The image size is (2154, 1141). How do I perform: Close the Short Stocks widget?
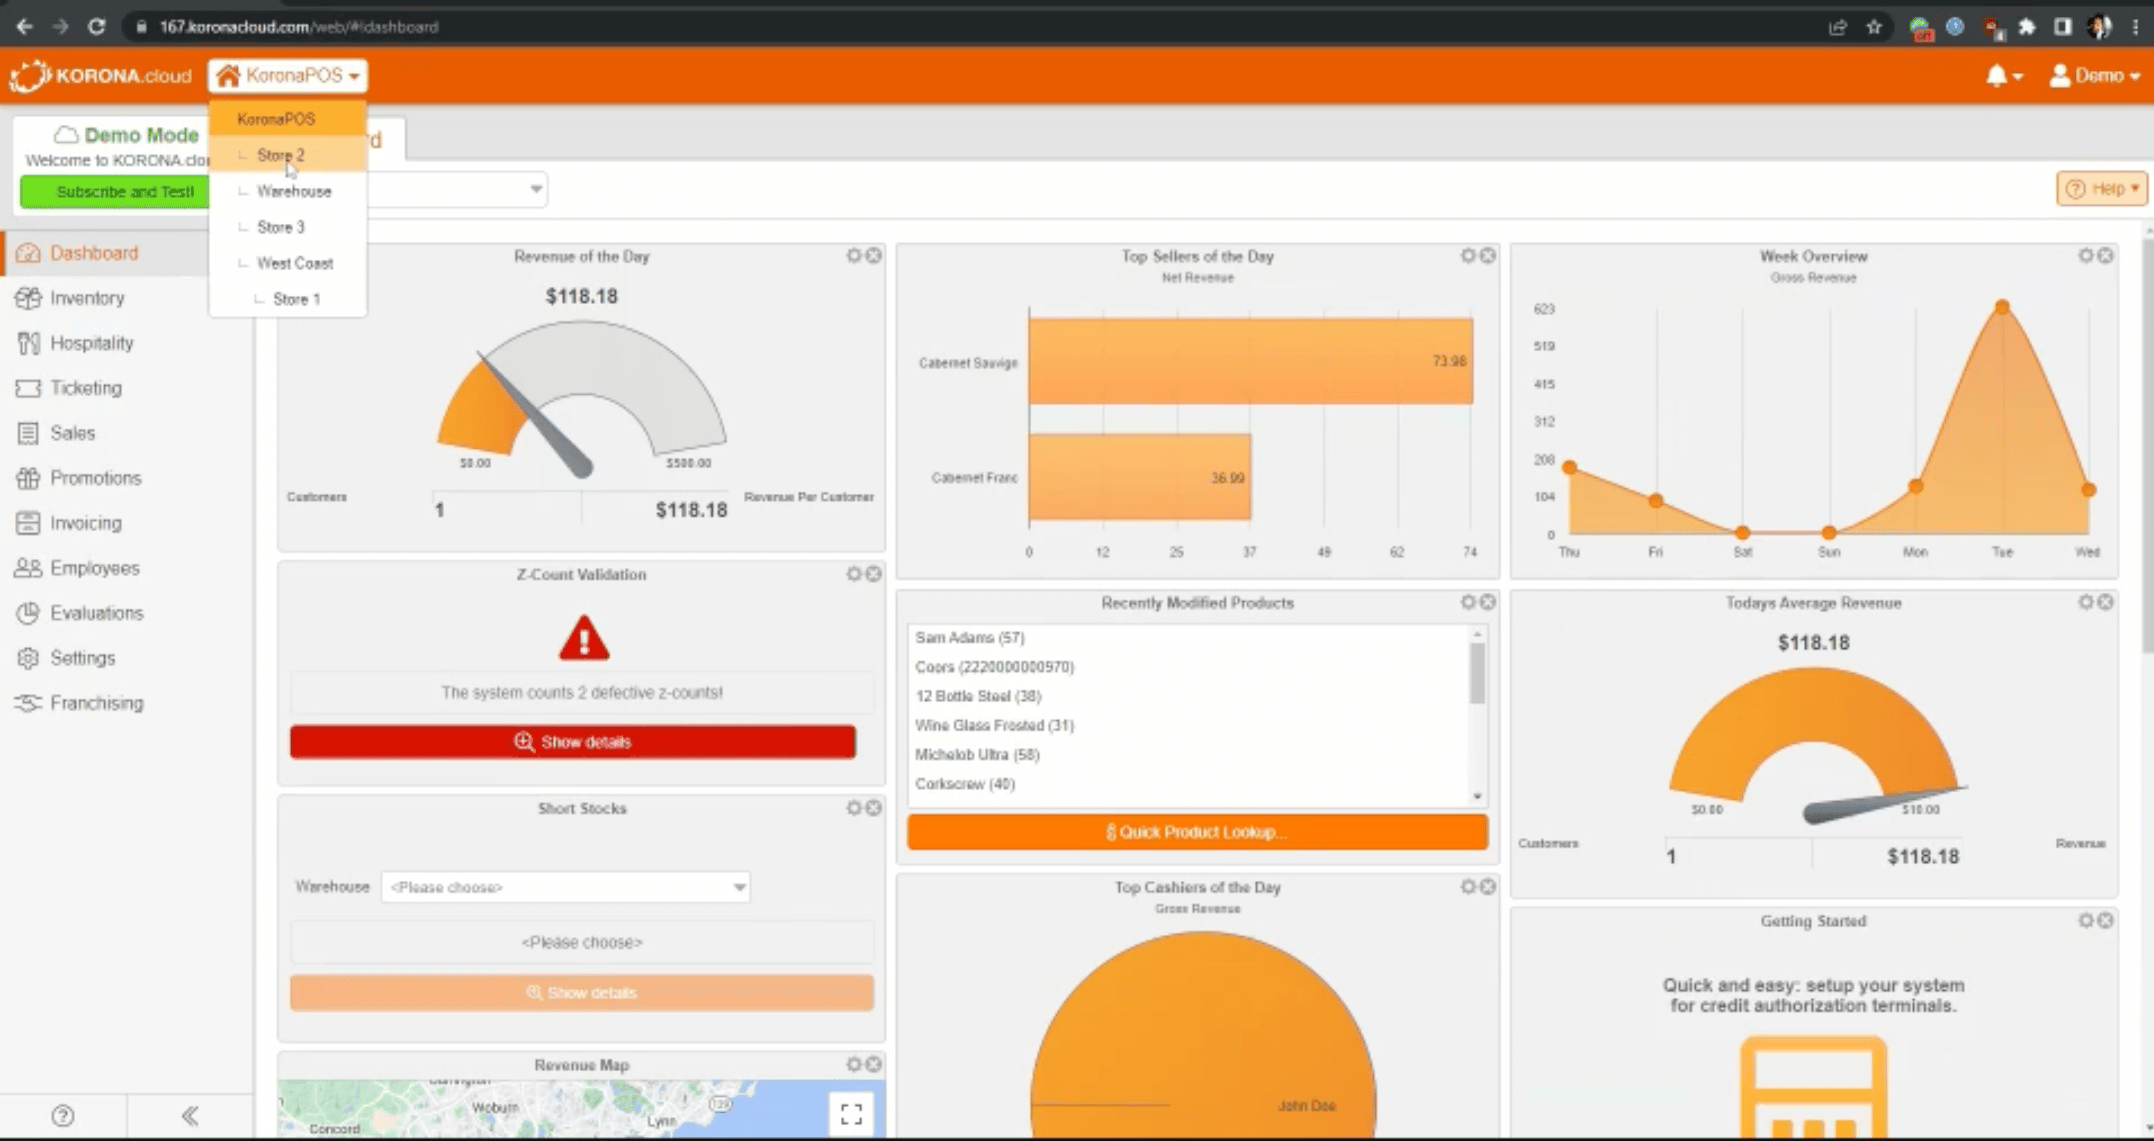point(874,808)
